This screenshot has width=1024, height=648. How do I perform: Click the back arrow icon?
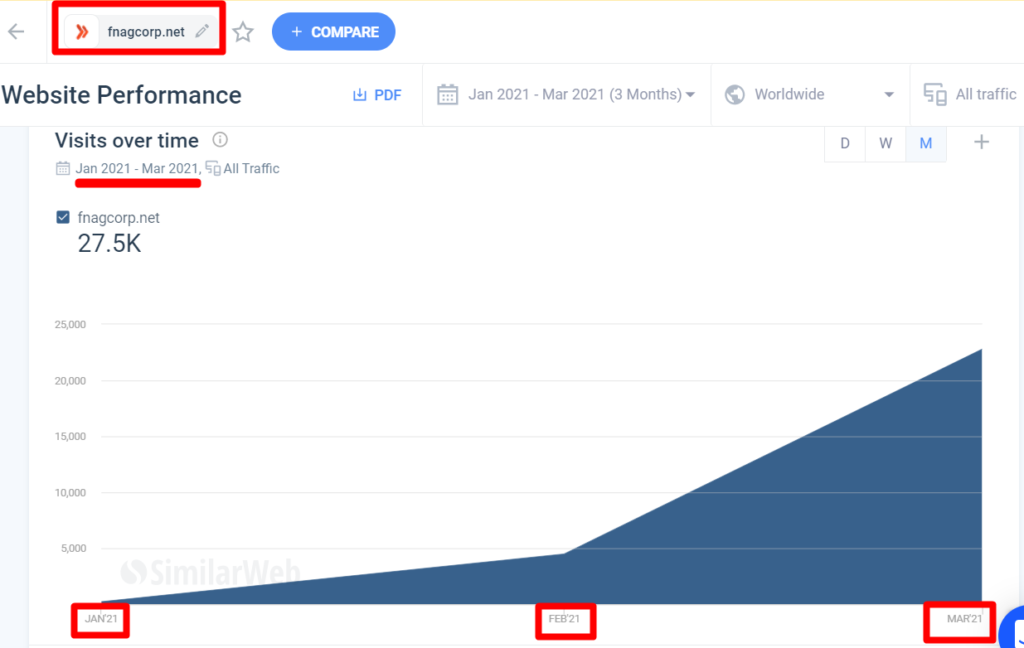point(16,32)
